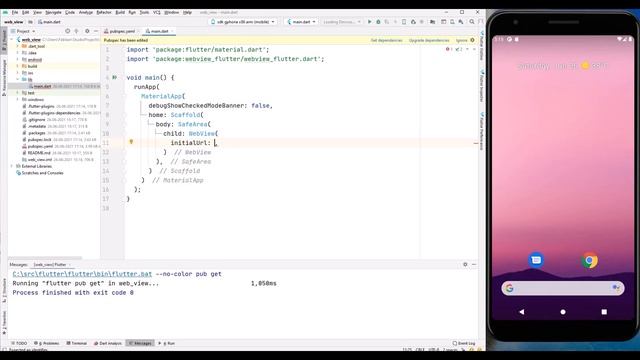Open the Project panel settings gear
The image size is (640, 360).
coord(87,31)
